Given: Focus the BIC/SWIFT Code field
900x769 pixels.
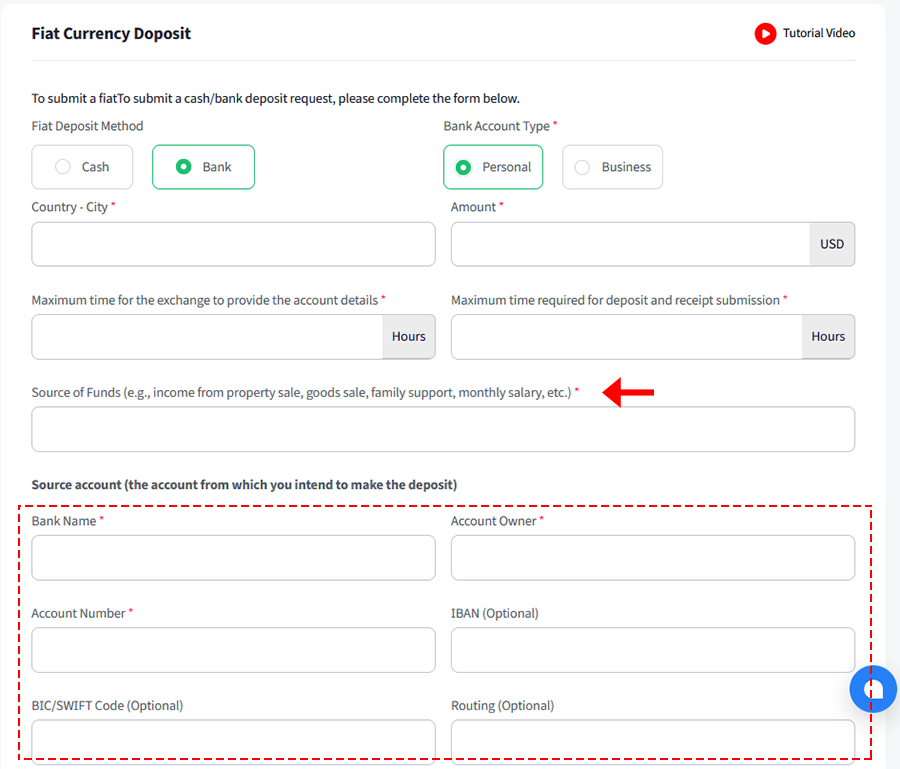Looking at the screenshot, I should click(234, 742).
